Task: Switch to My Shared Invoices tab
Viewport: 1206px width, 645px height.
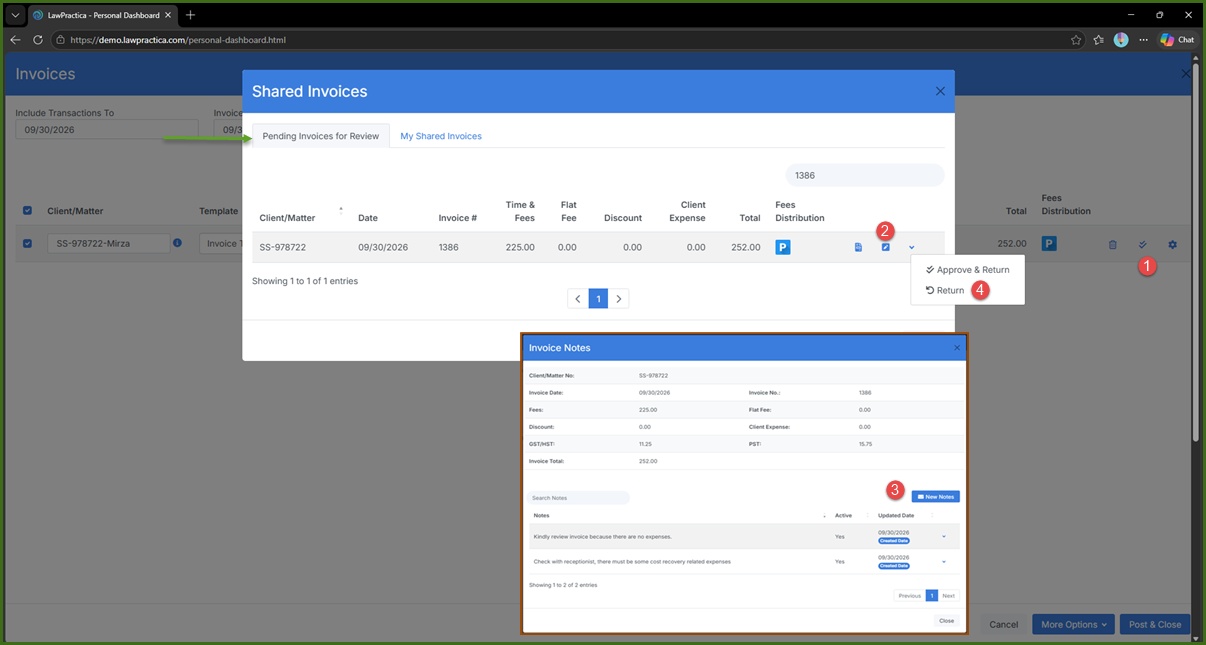Action: pos(441,136)
